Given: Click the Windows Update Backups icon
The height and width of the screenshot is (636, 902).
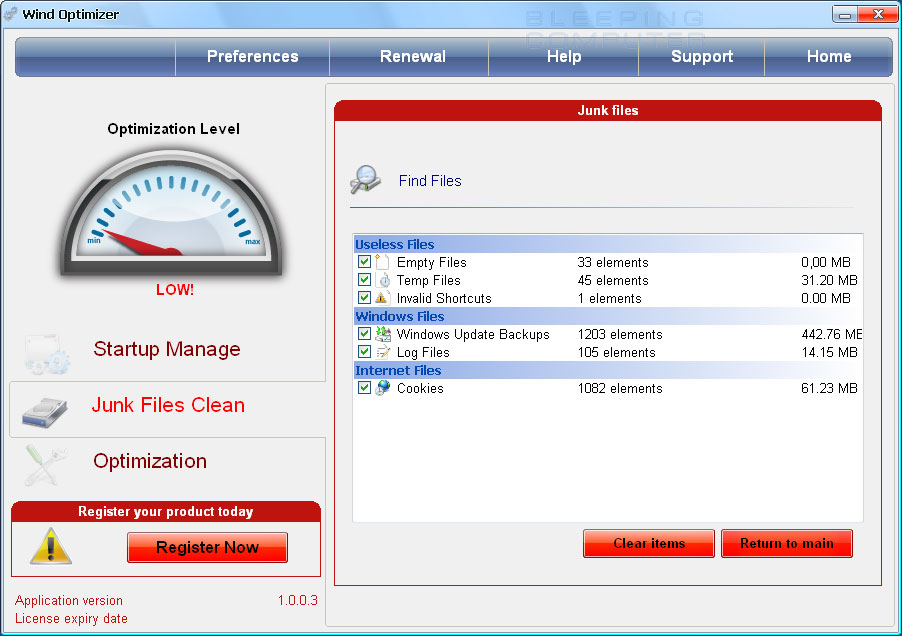Looking at the screenshot, I should point(382,334).
